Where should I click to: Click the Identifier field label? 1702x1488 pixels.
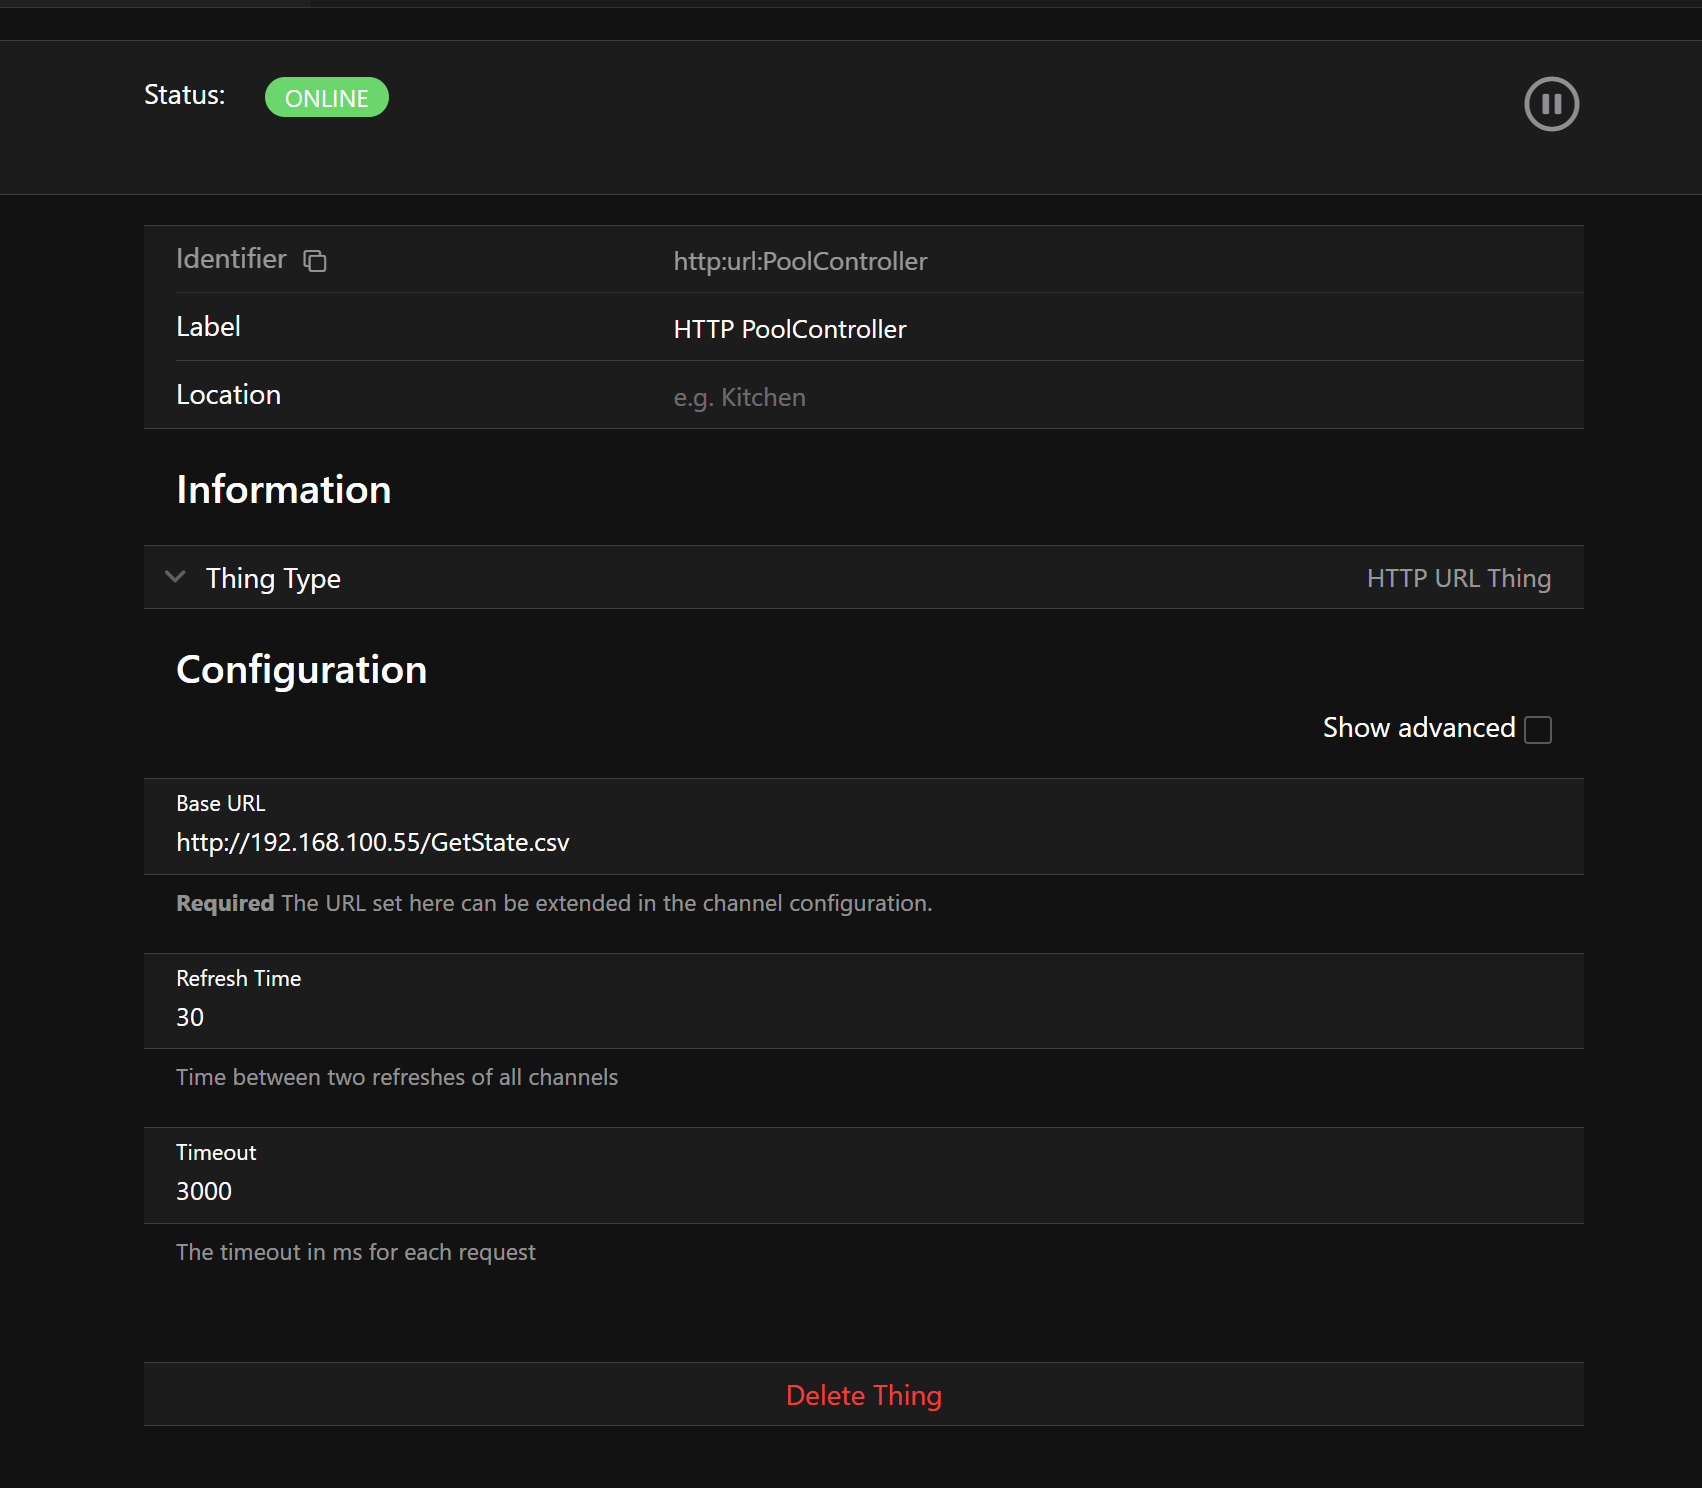coord(232,259)
